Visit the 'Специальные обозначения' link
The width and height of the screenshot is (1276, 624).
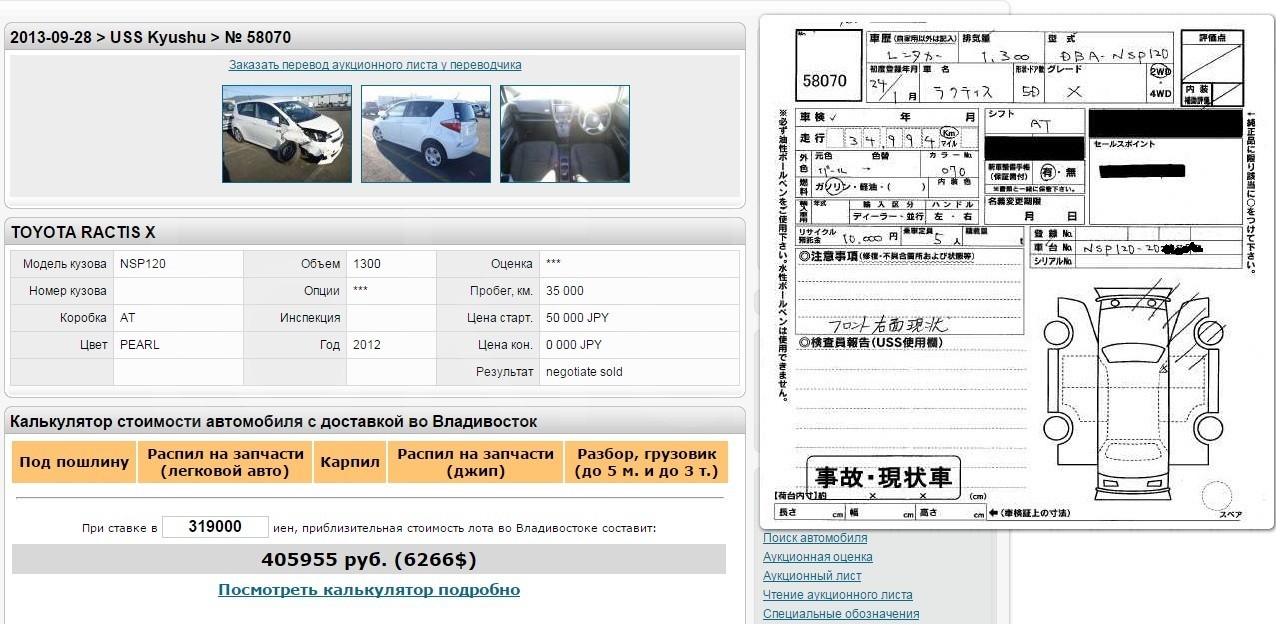pos(841,614)
